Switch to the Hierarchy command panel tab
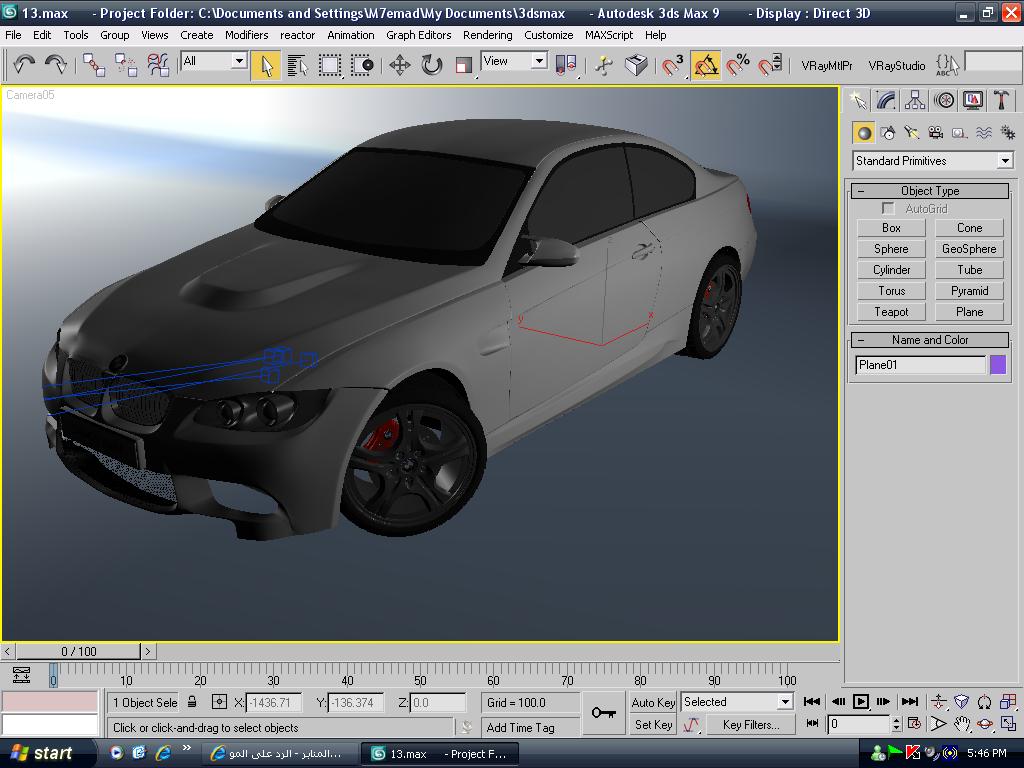The image size is (1024, 768). pos(915,100)
